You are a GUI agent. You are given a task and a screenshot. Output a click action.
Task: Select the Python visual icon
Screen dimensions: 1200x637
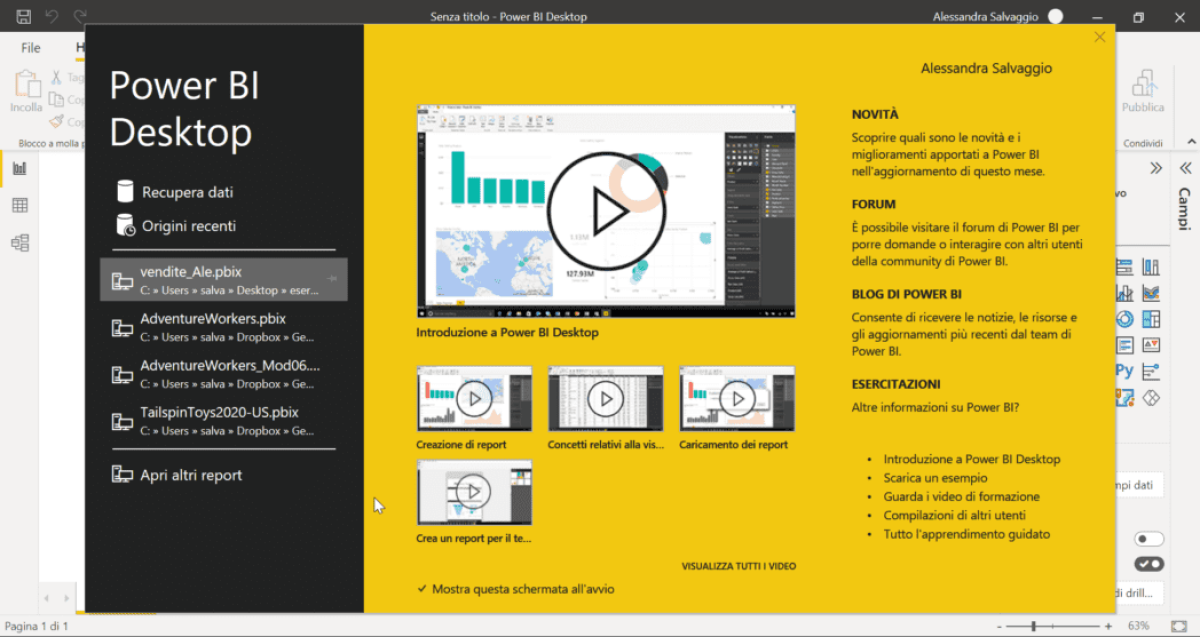[x=1124, y=371]
